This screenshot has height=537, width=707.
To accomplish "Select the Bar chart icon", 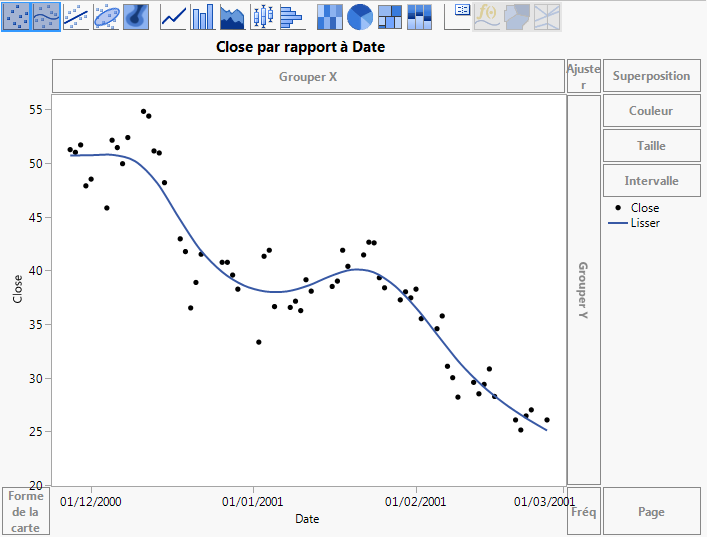I will tap(203, 17).
